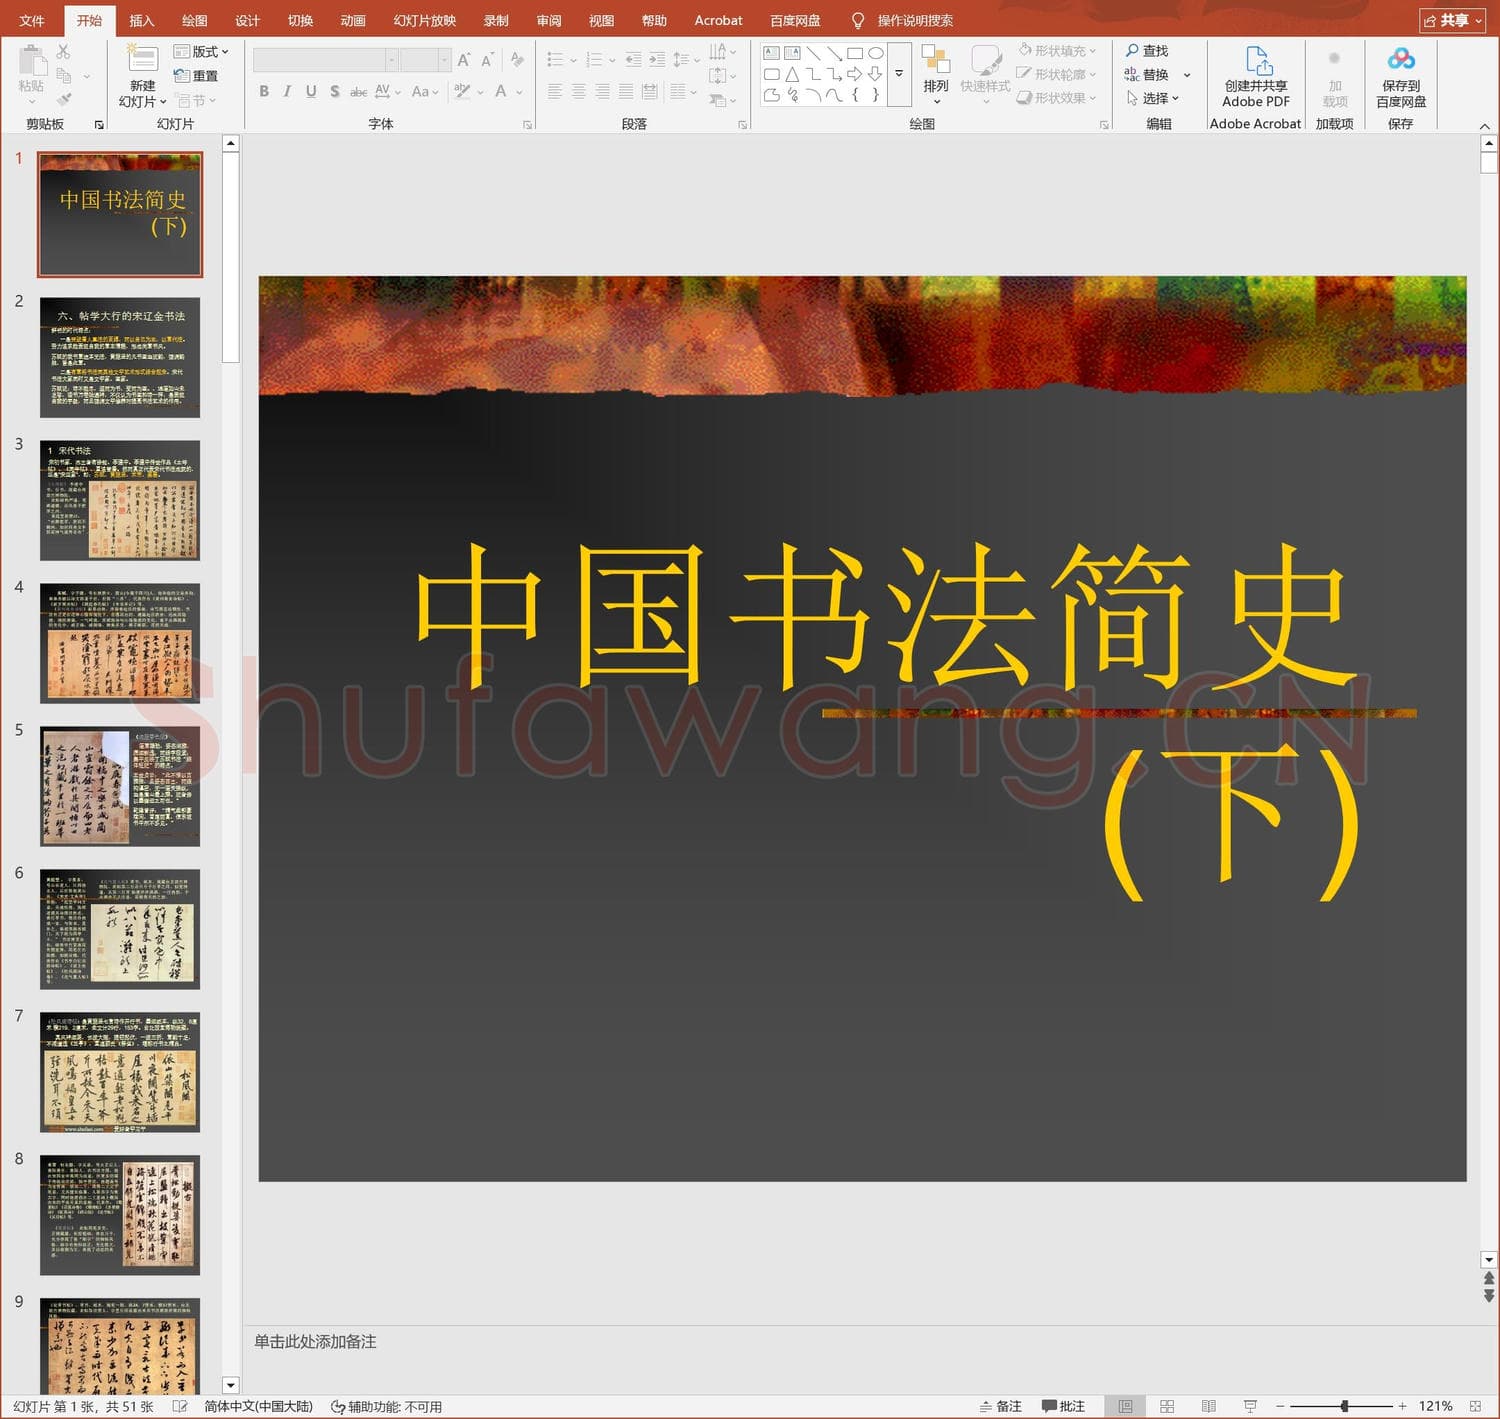Toggle the Notes (备注) pane
Image resolution: width=1500 pixels, height=1419 pixels.
coord(1000,1406)
